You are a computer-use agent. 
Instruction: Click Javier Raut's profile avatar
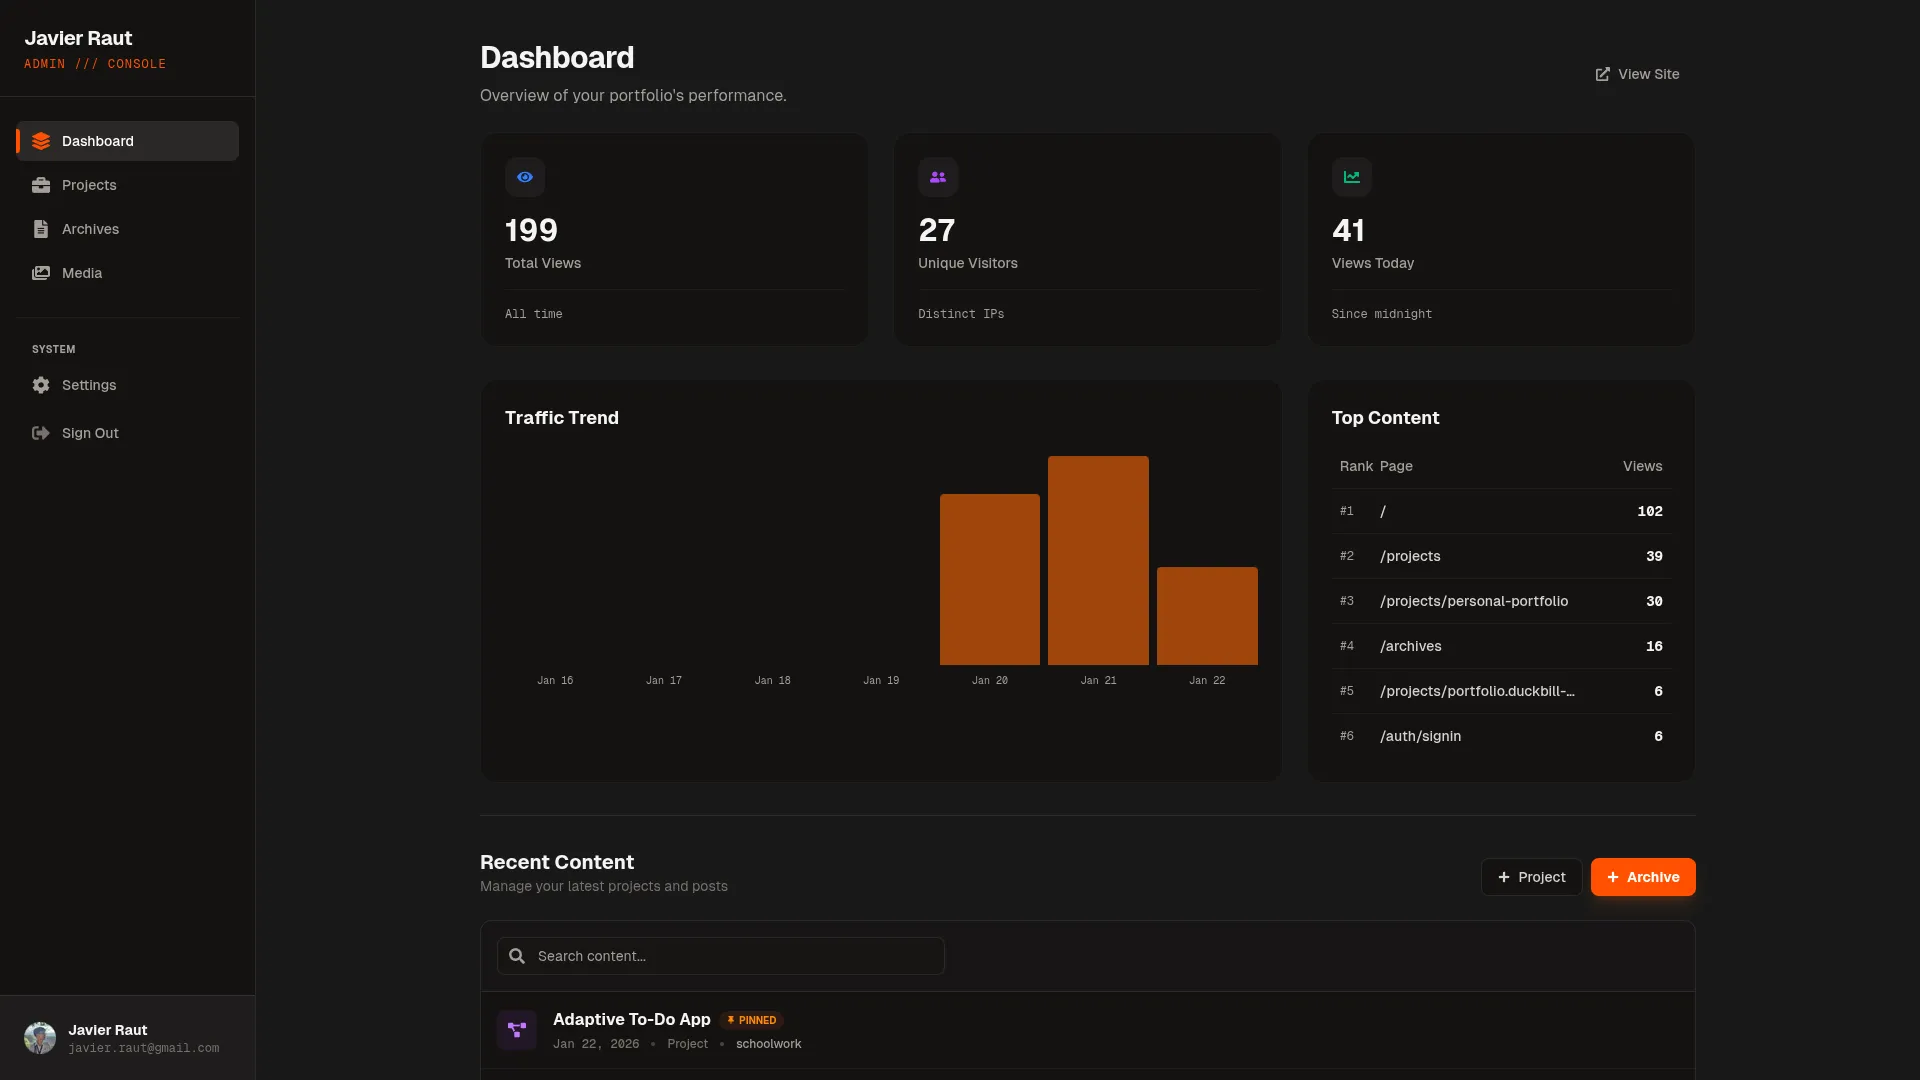click(x=40, y=1038)
